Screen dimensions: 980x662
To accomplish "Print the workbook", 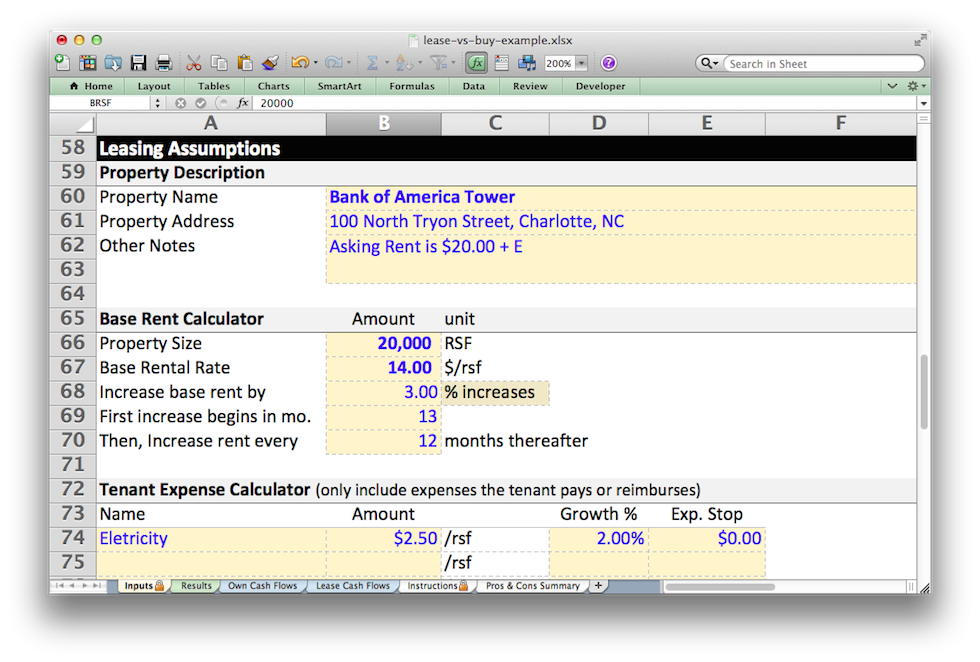I will [x=163, y=62].
